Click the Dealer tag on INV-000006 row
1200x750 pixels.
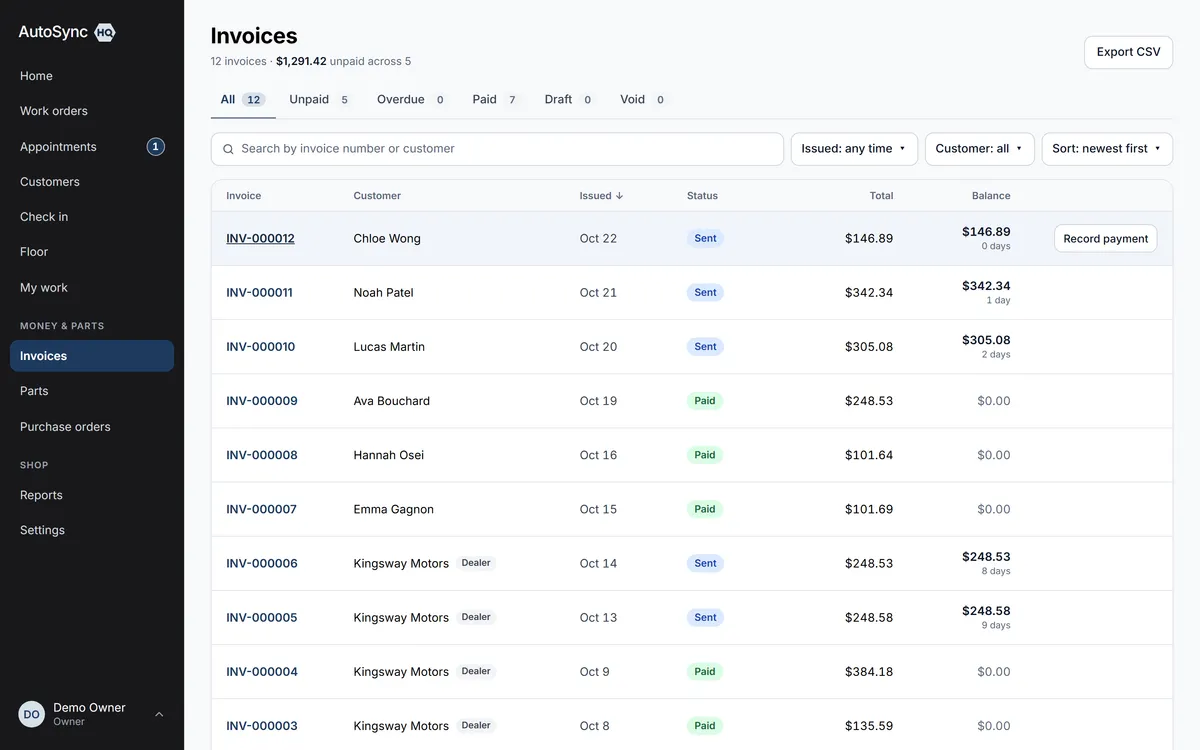tap(476, 563)
